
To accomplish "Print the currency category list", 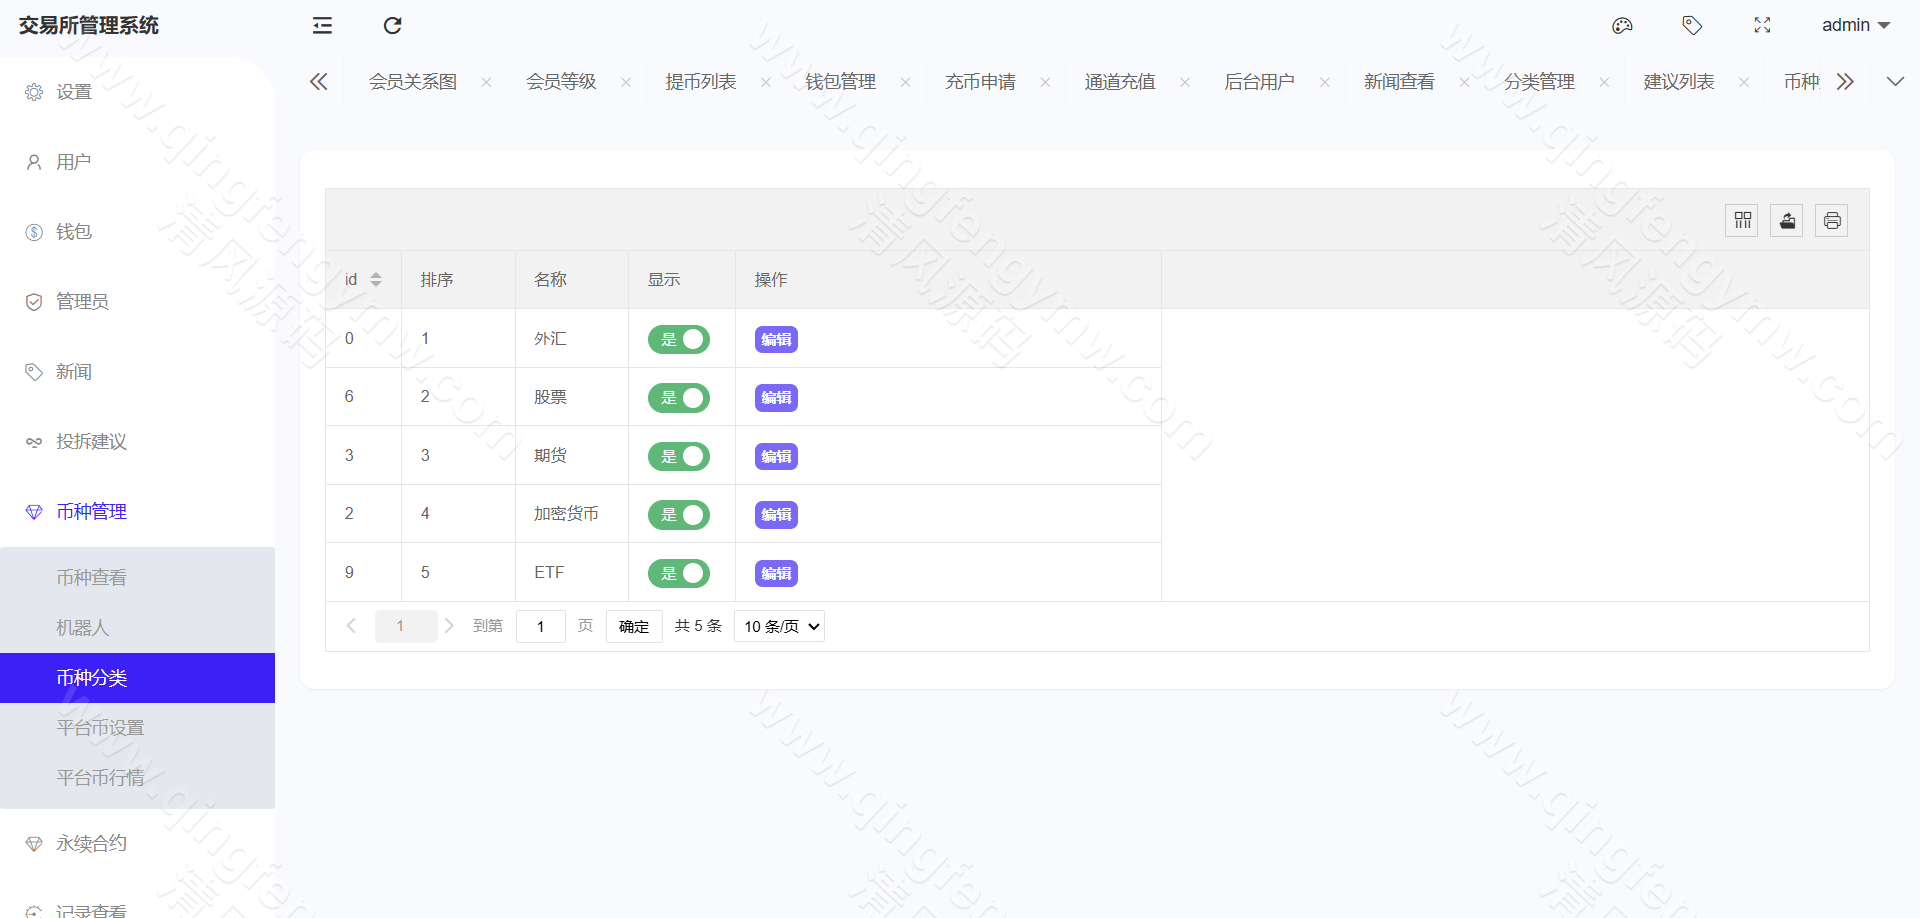I will [x=1831, y=220].
